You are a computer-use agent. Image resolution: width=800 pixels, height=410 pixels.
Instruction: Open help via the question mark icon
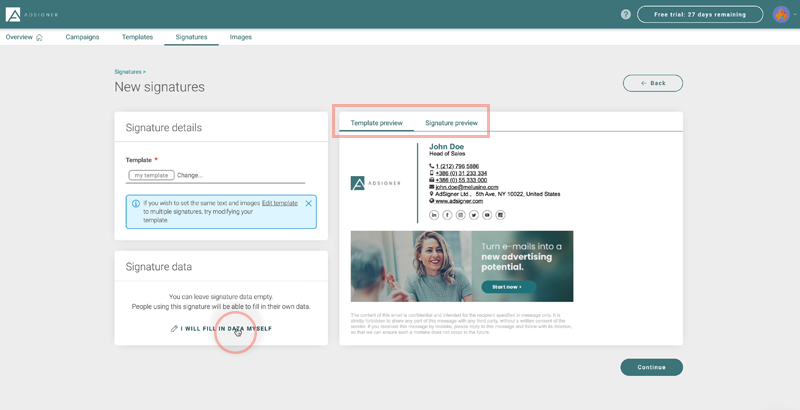[x=626, y=14]
